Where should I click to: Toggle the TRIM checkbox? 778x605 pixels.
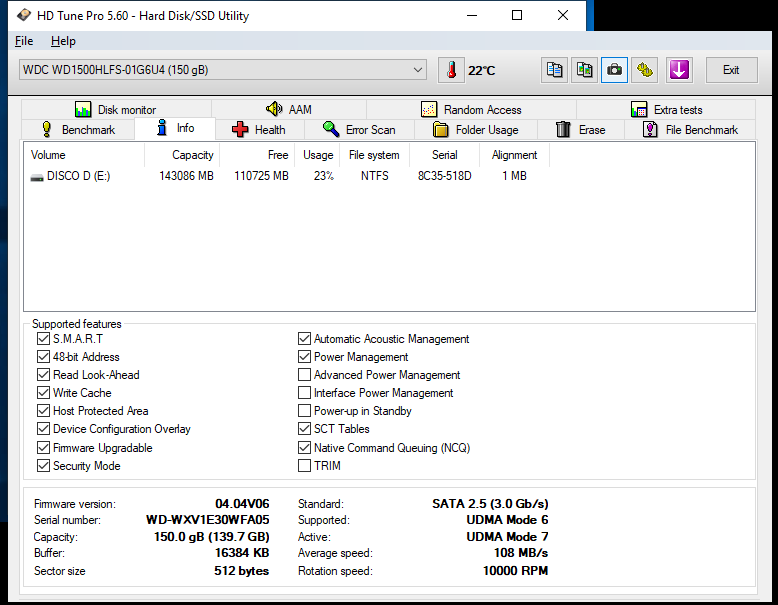pyautogui.click(x=304, y=466)
